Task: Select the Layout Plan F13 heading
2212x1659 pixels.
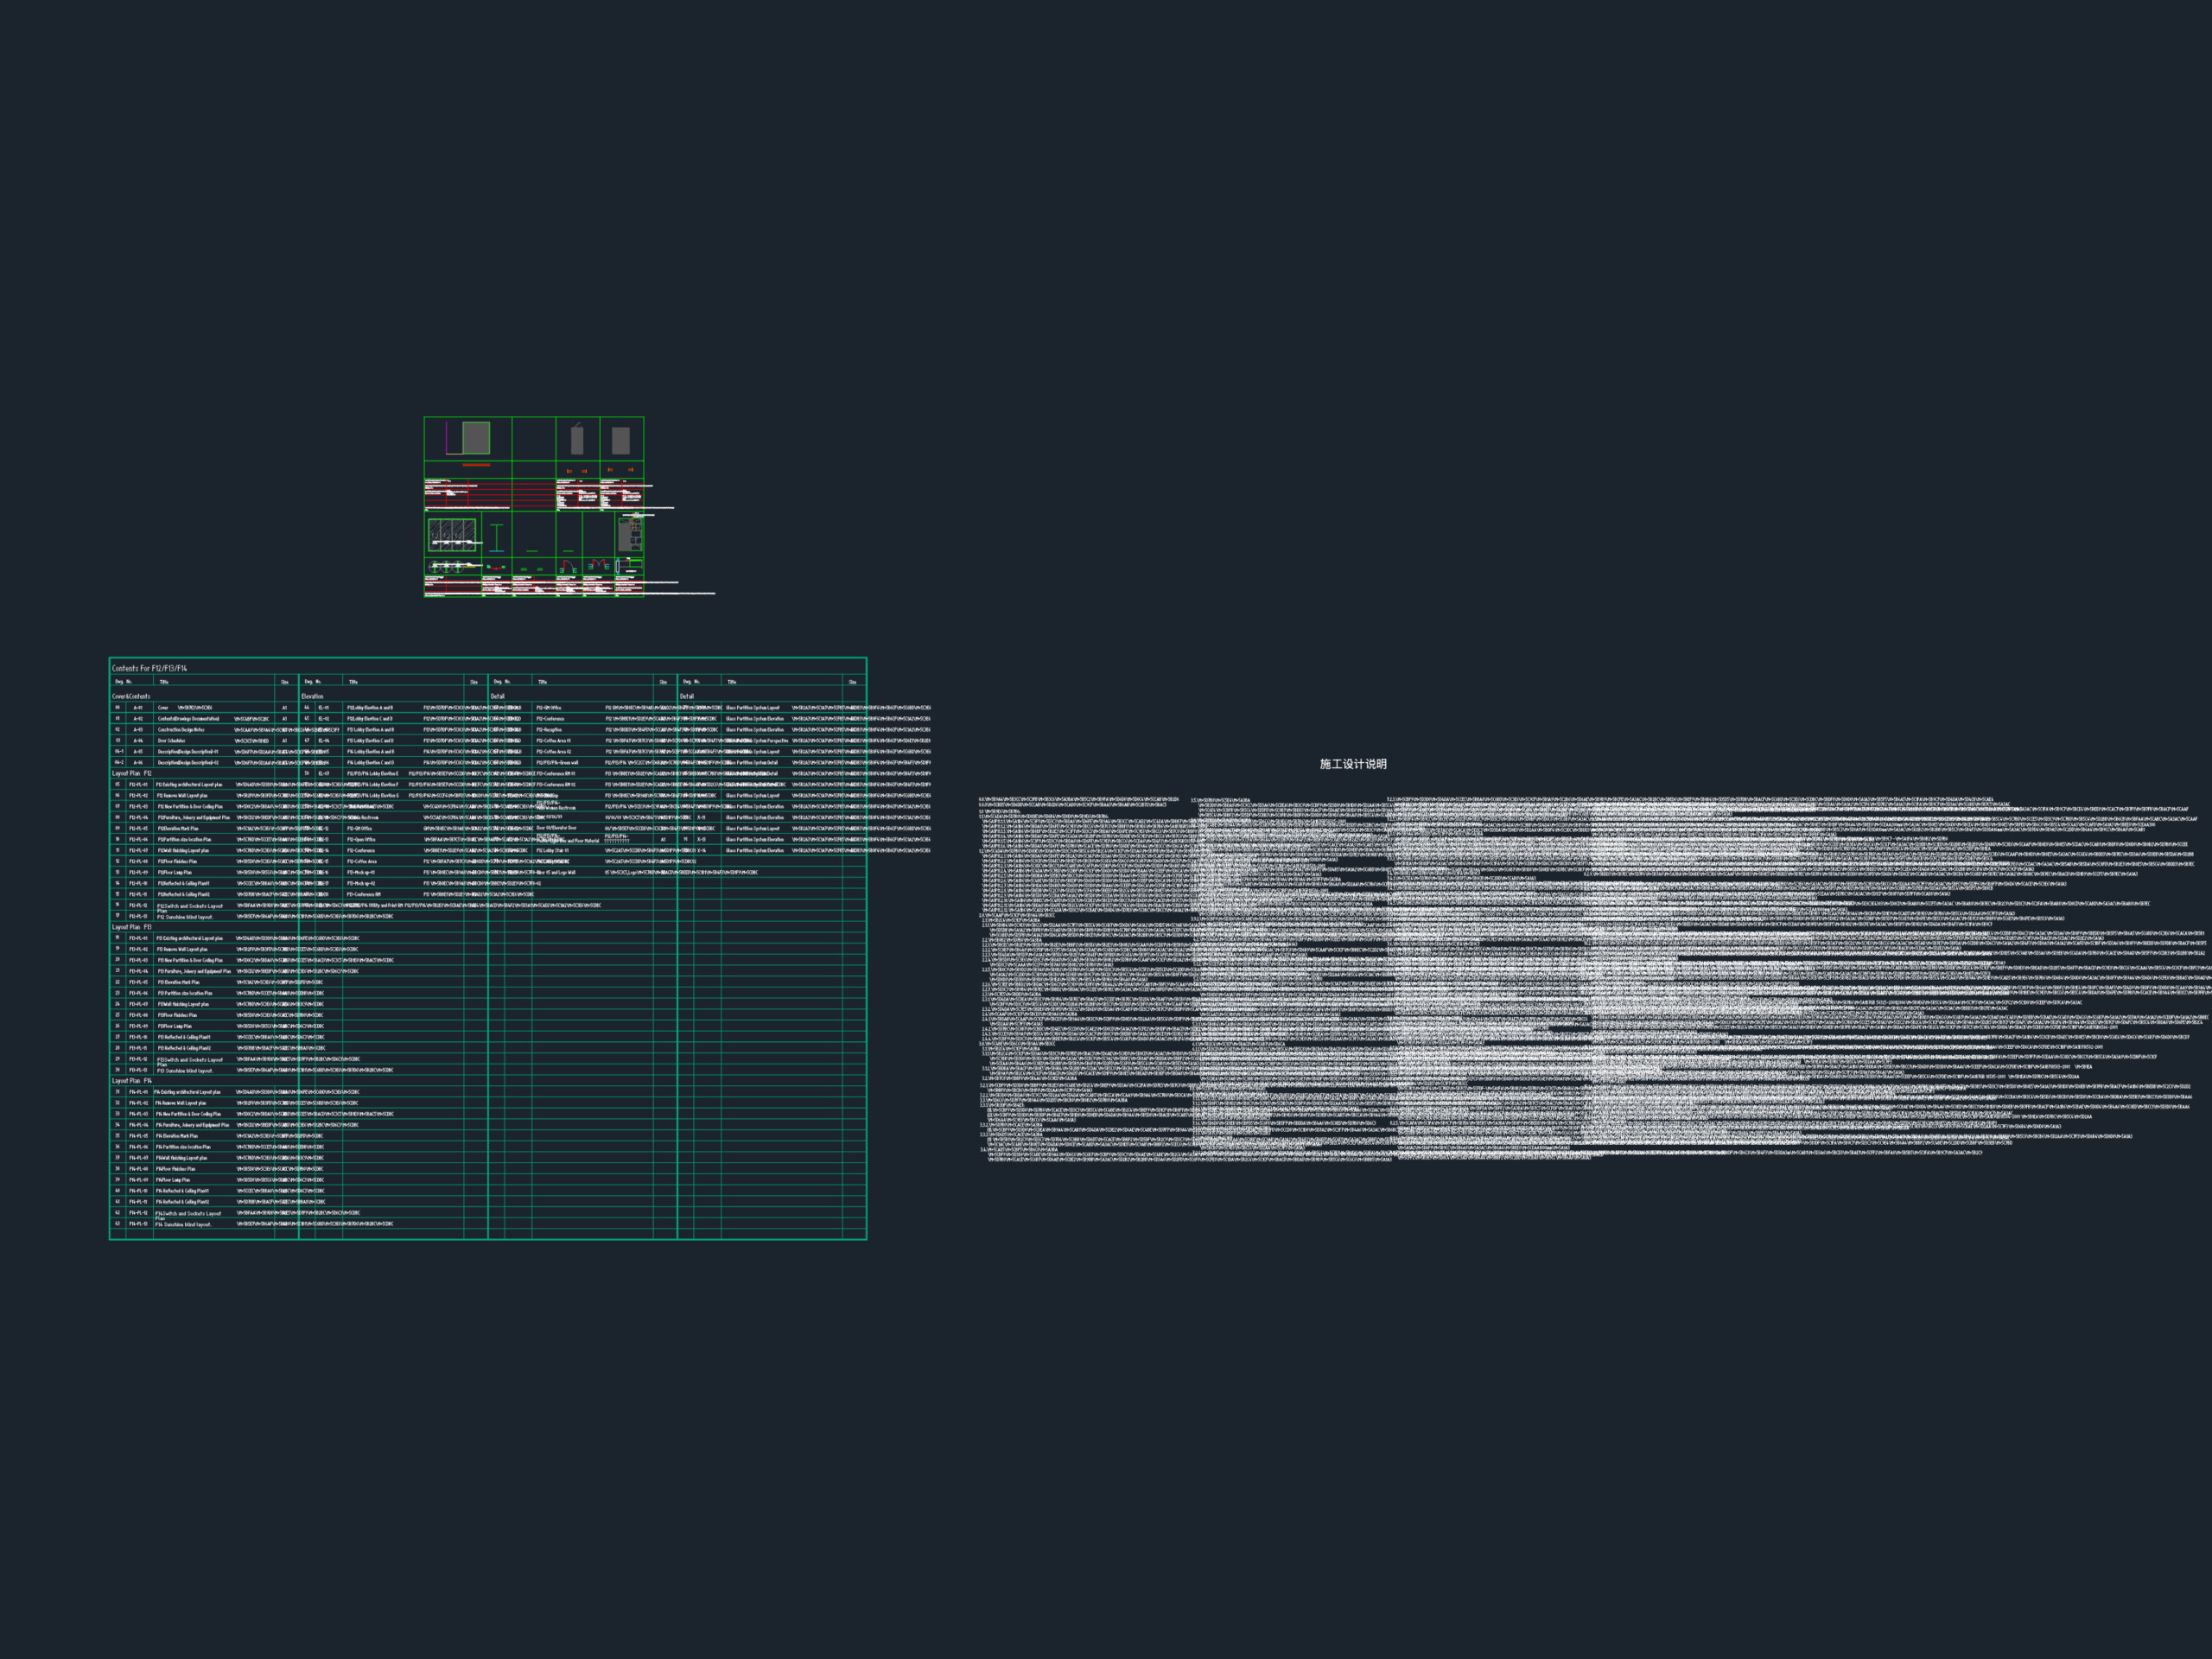Action: (x=132, y=927)
